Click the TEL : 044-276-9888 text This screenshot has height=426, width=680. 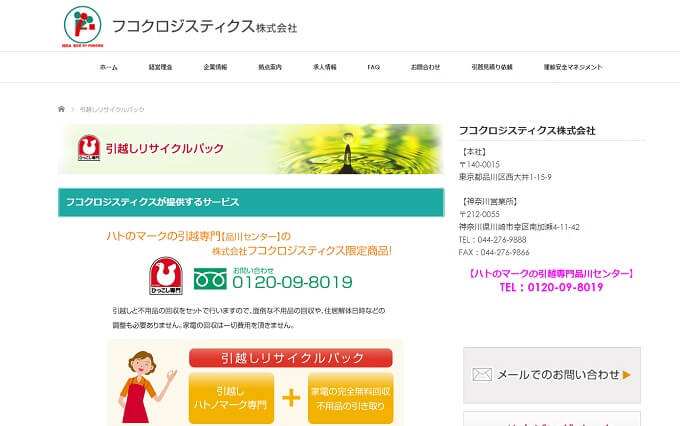point(492,239)
